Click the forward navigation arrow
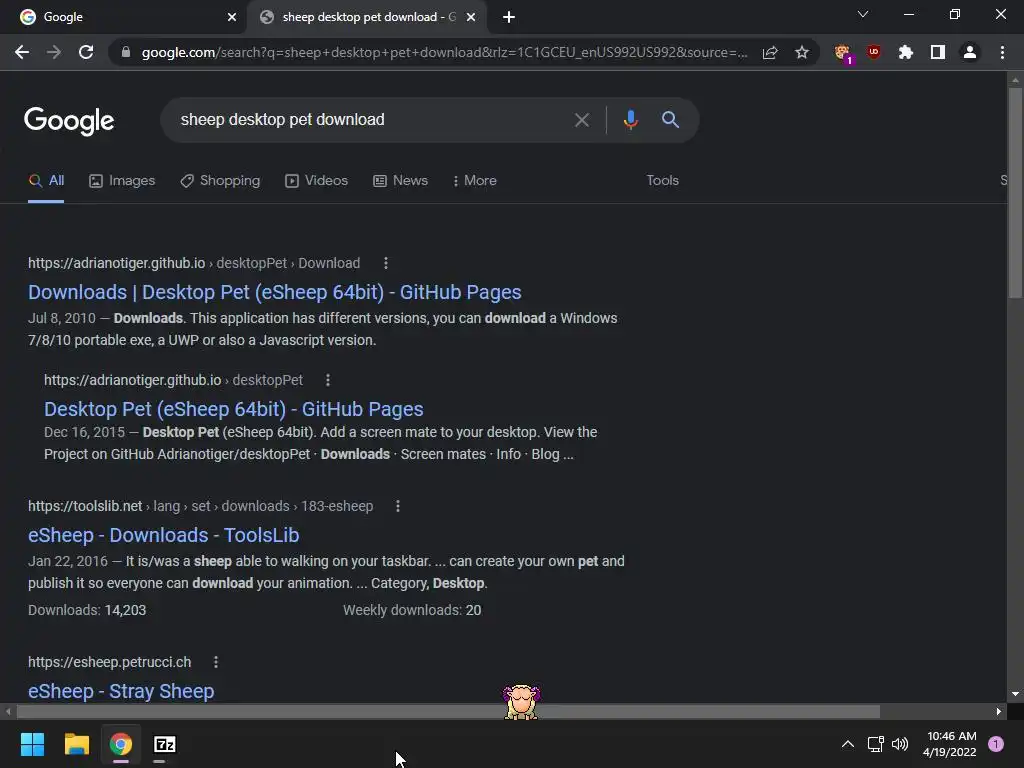This screenshot has width=1024, height=768. click(54, 52)
